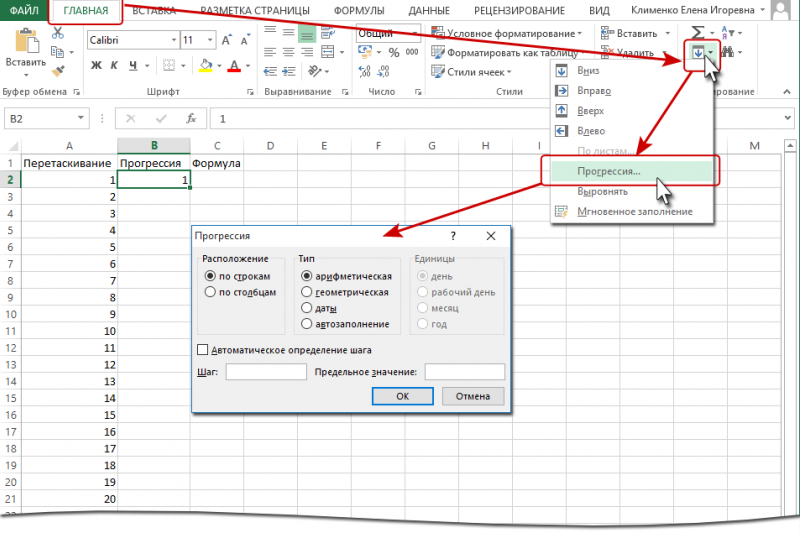The width and height of the screenshot is (800, 533).
Task: Click the large Вставить paste icon
Action: tap(27, 40)
